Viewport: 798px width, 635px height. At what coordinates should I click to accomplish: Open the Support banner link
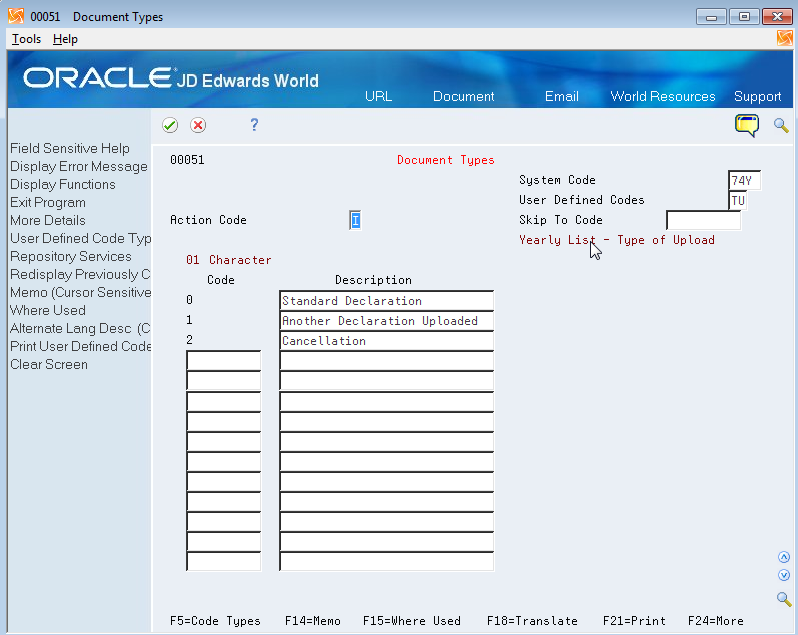click(x=757, y=96)
